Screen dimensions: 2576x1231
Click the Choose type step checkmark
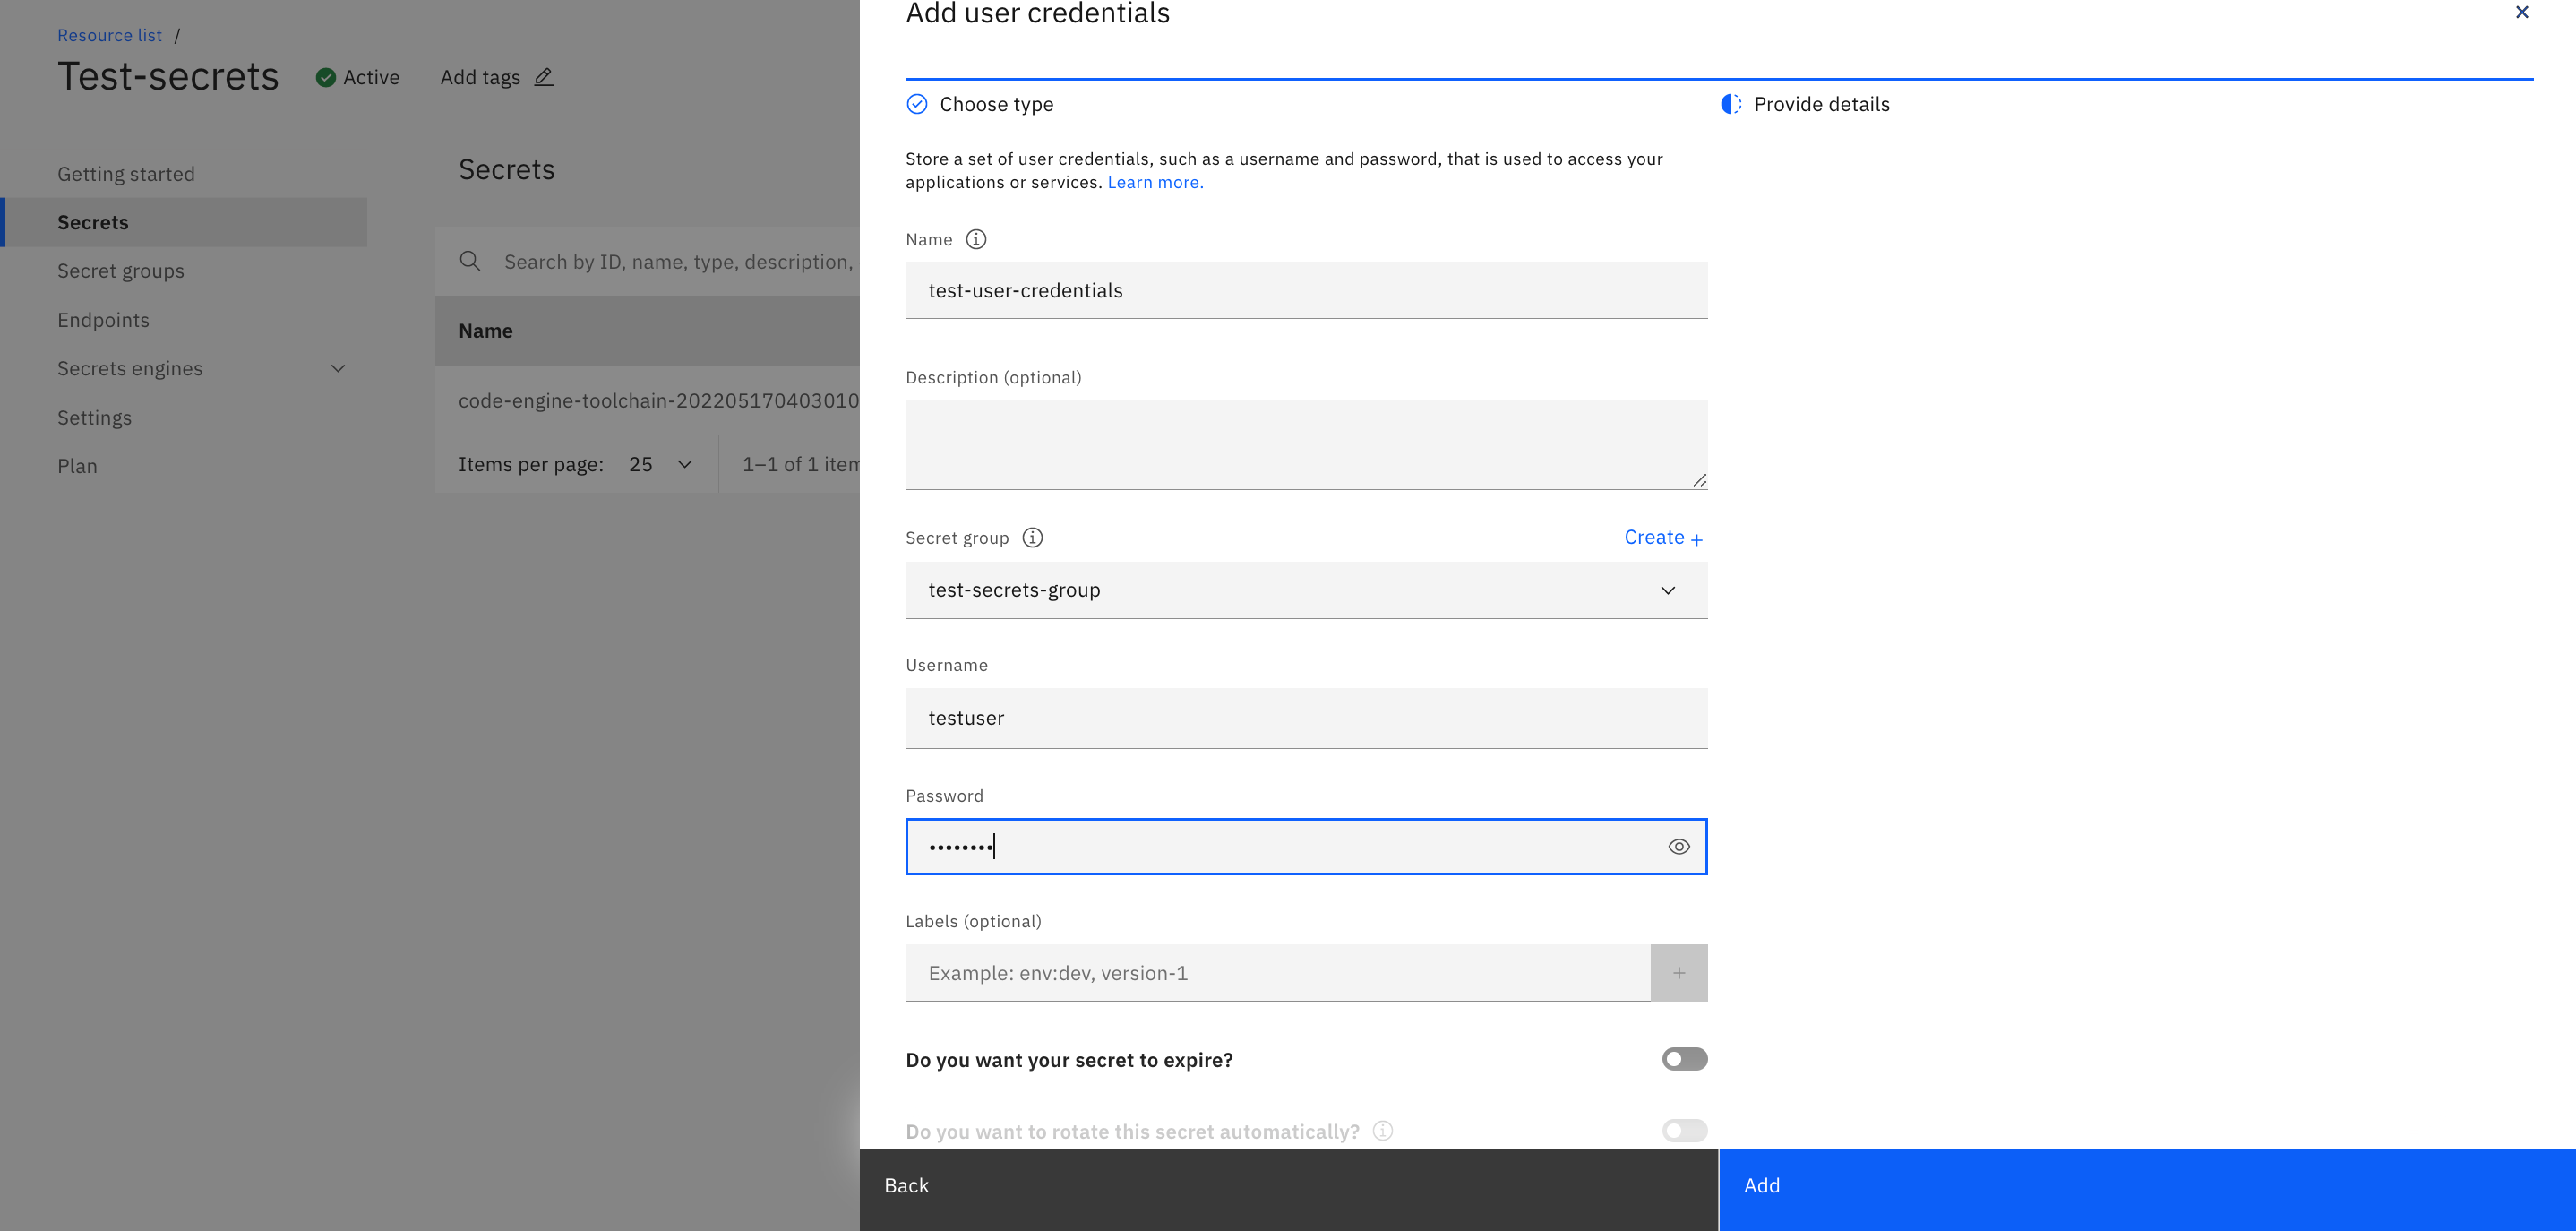(917, 104)
